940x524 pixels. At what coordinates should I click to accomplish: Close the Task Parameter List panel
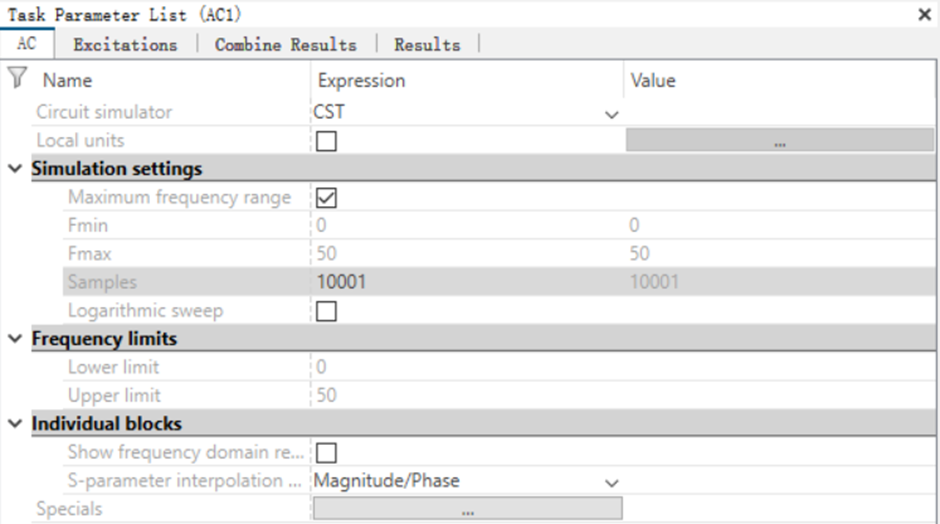coord(924,14)
